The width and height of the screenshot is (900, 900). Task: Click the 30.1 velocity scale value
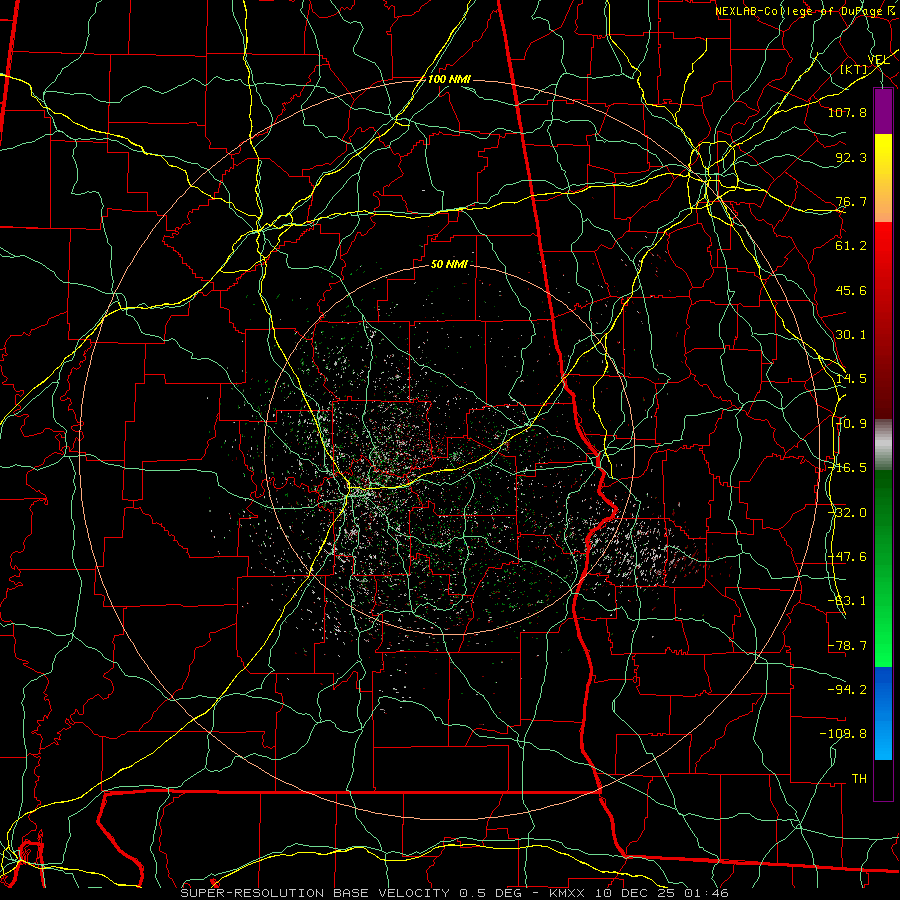pyautogui.click(x=851, y=335)
